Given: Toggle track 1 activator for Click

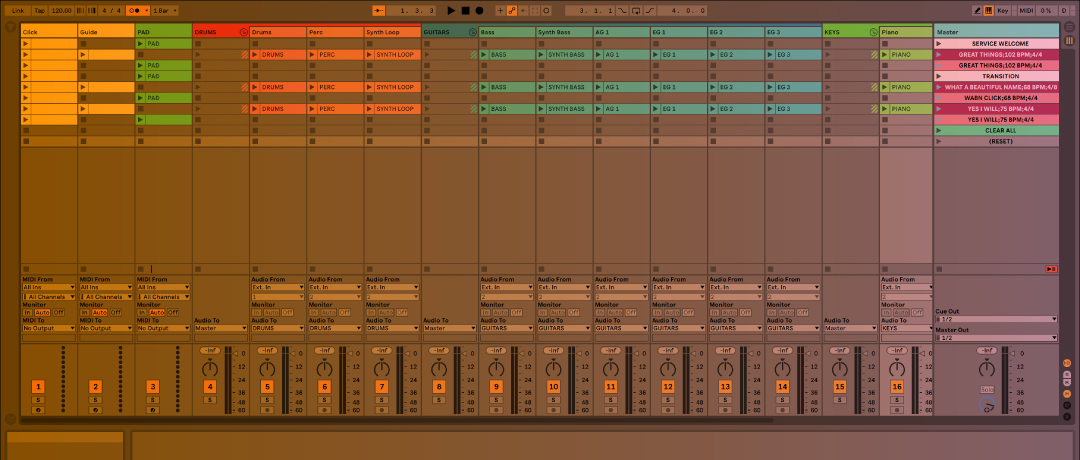Looking at the screenshot, I should pos(39,387).
